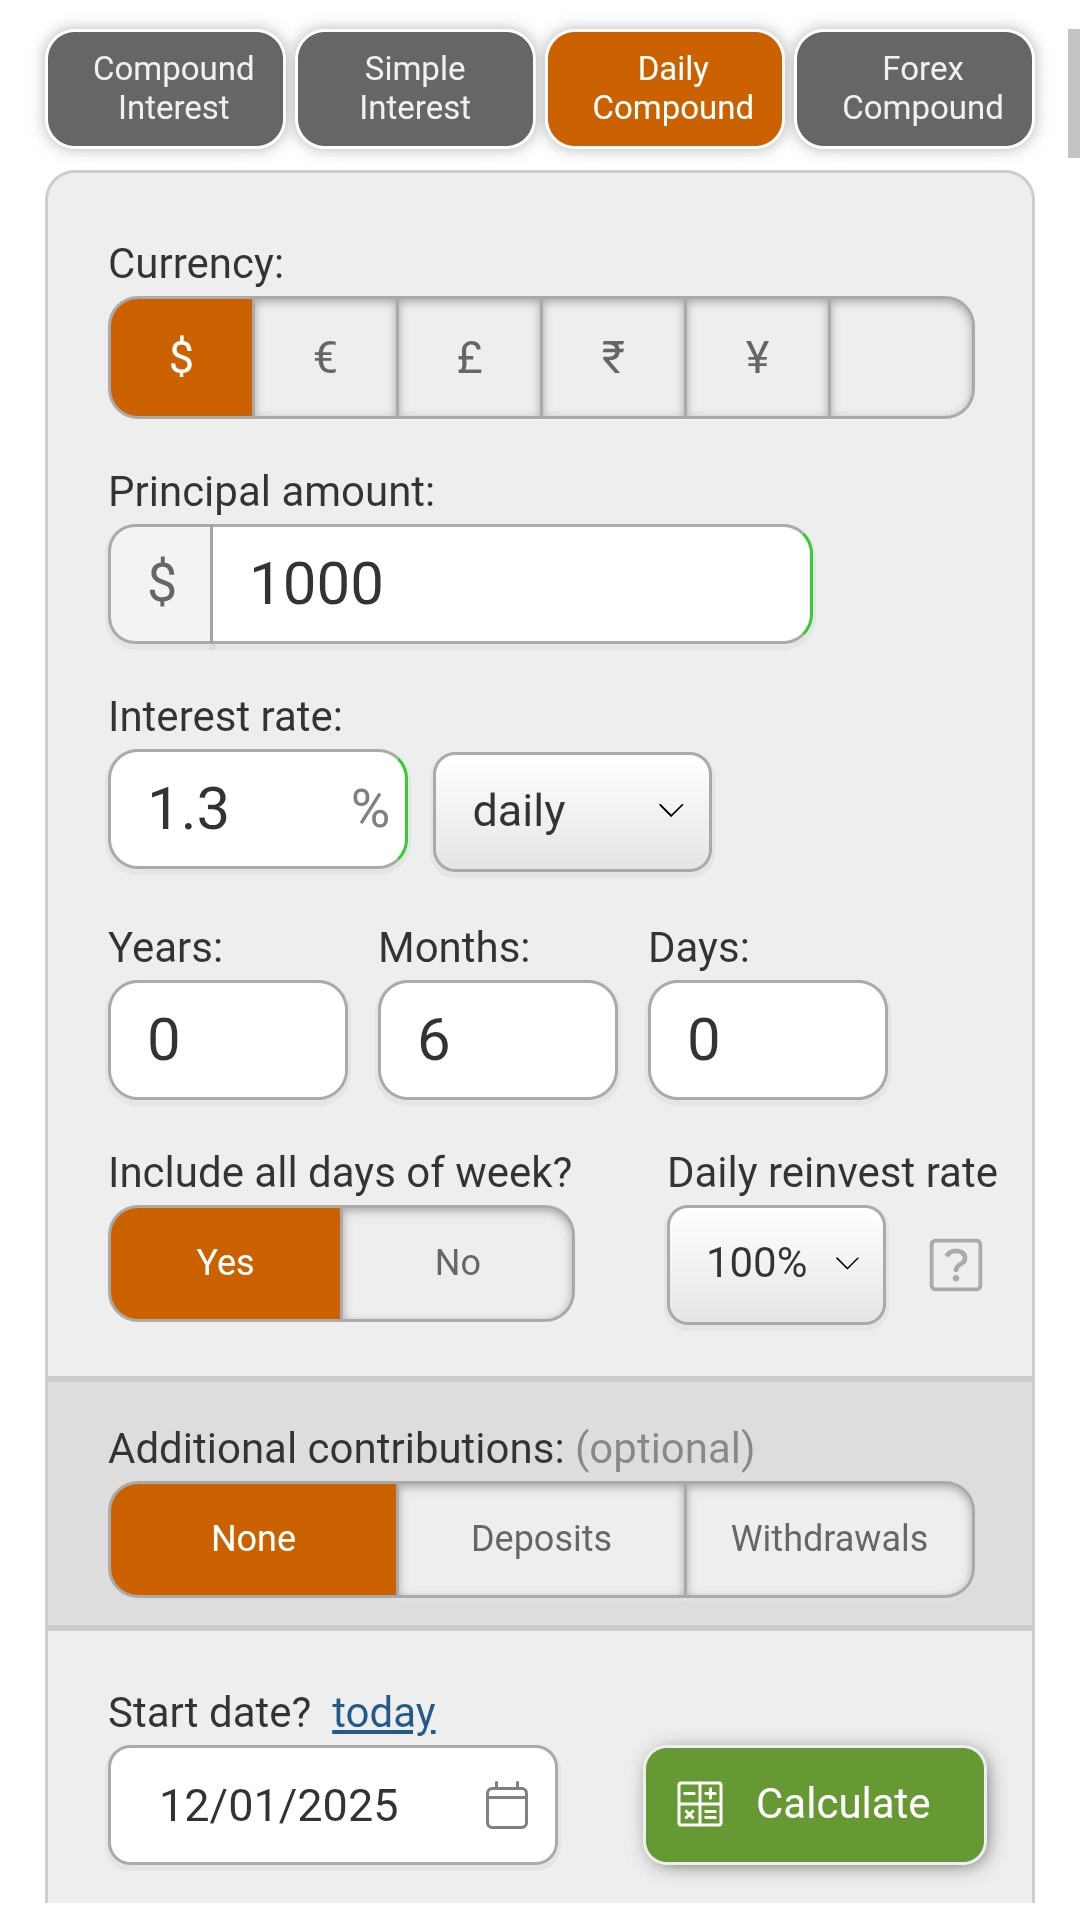Select None for additional contributions
The height and width of the screenshot is (1925, 1080).
254,1539
